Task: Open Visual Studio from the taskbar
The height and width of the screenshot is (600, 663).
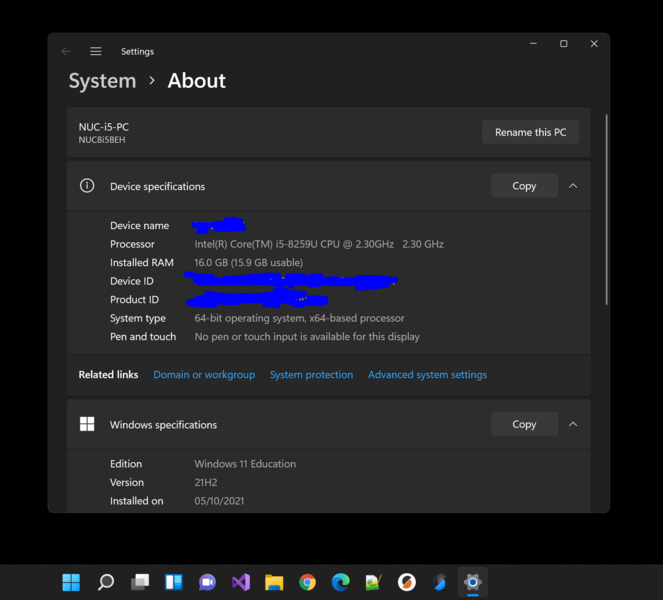Action: 241,582
